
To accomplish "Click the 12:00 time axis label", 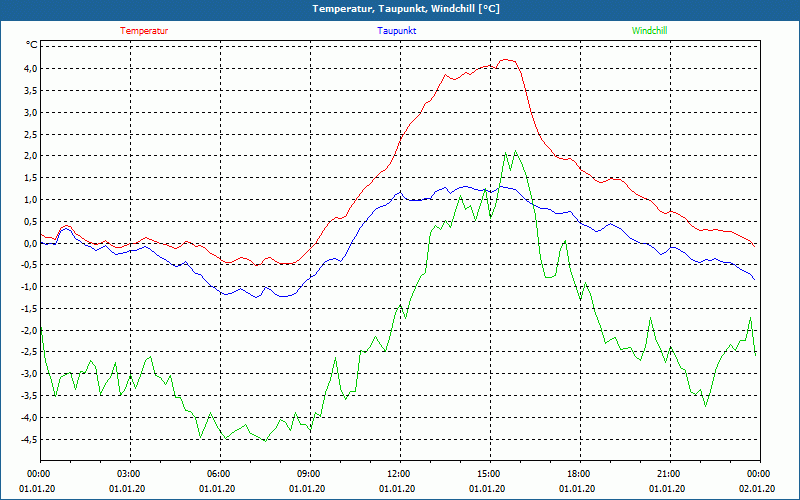I will (x=400, y=474).
